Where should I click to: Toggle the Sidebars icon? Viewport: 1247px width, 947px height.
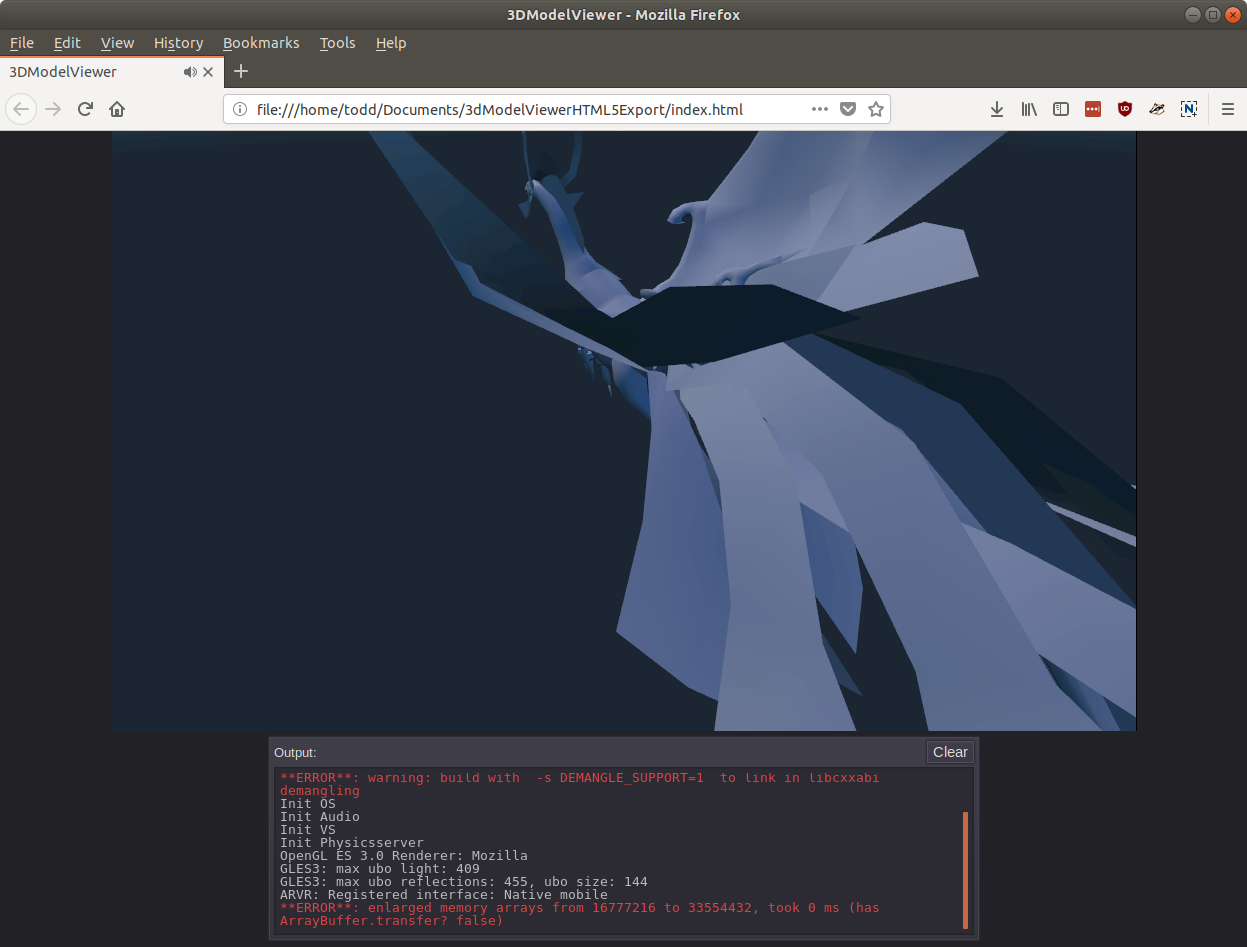(1060, 109)
